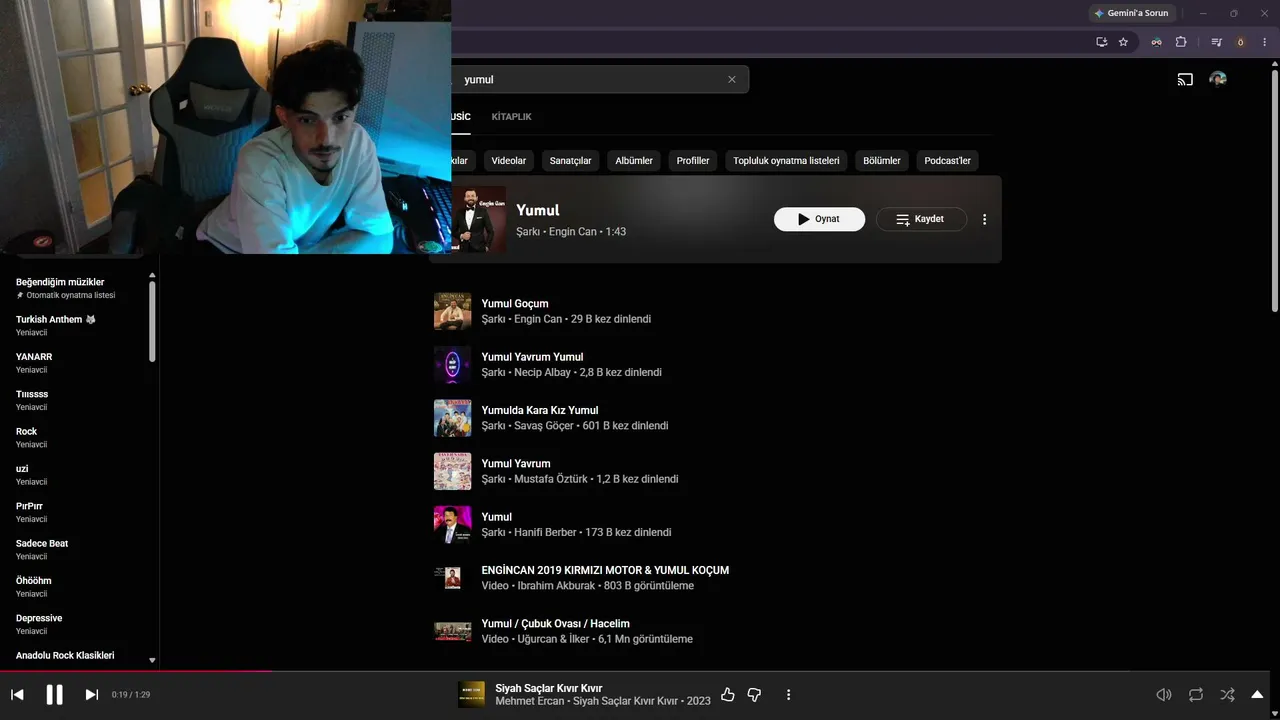Click the Hanifi Berber artist link

tap(545, 533)
